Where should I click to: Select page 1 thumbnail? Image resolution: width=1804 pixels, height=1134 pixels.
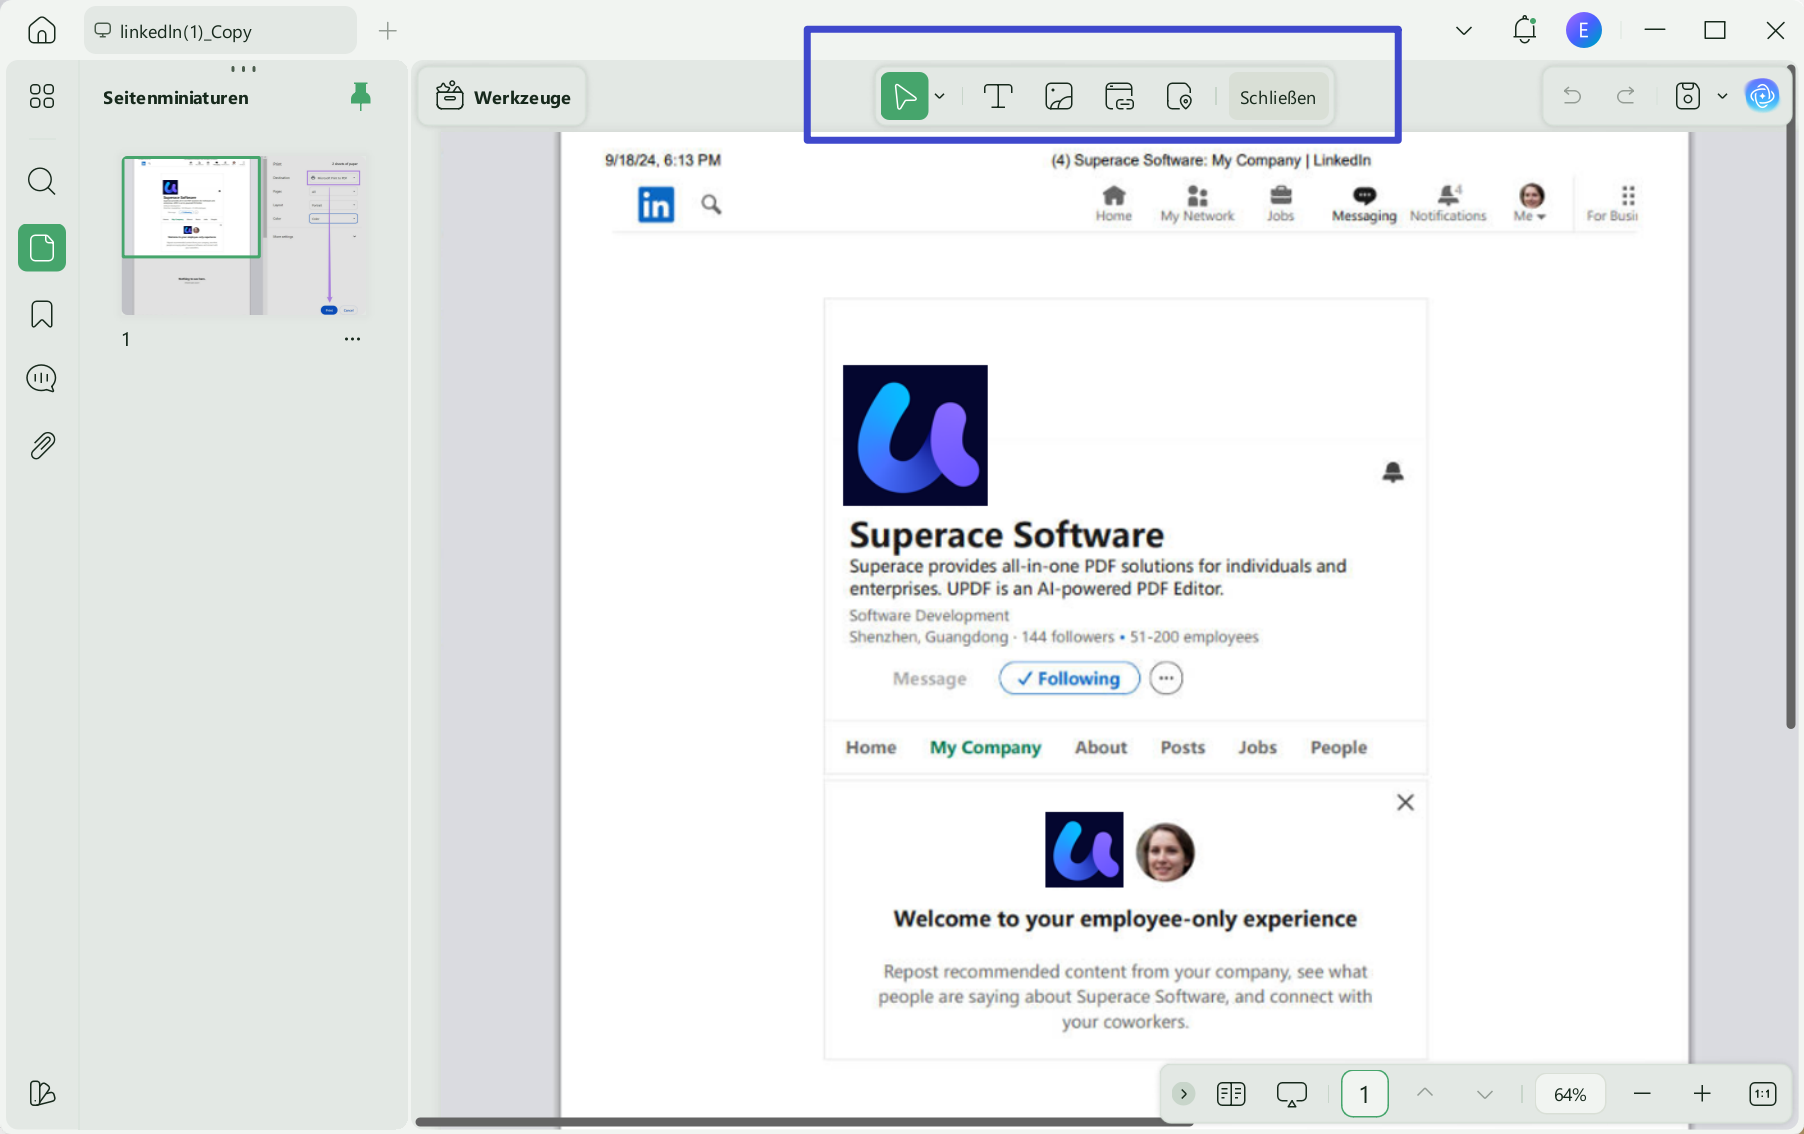tap(245, 236)
